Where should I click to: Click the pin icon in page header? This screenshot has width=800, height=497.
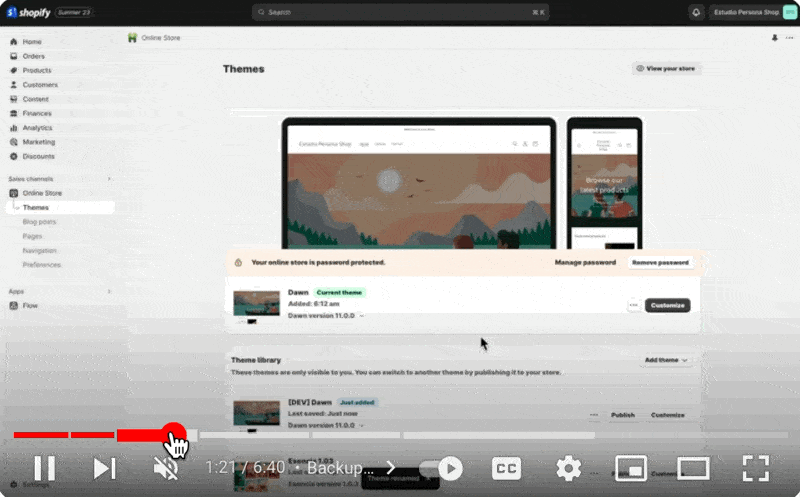[x=774, y=38]
